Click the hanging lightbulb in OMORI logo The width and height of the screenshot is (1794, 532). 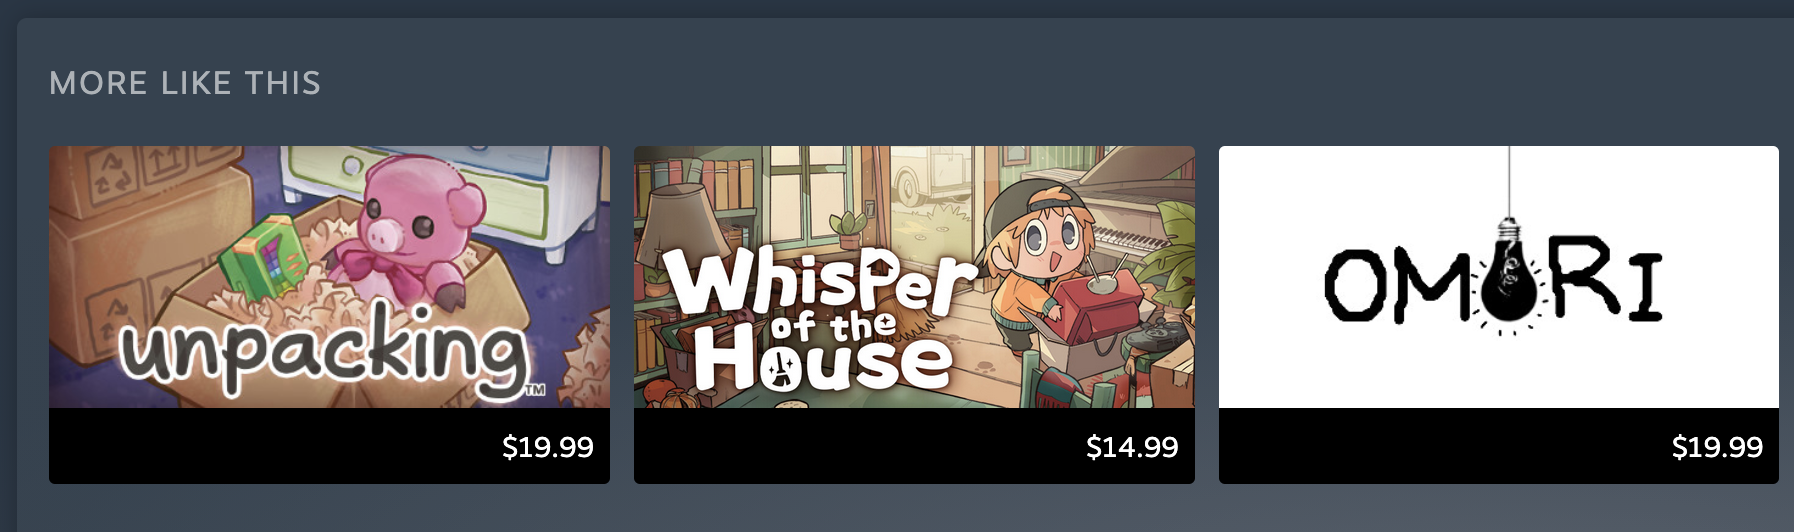(1509, 276)
